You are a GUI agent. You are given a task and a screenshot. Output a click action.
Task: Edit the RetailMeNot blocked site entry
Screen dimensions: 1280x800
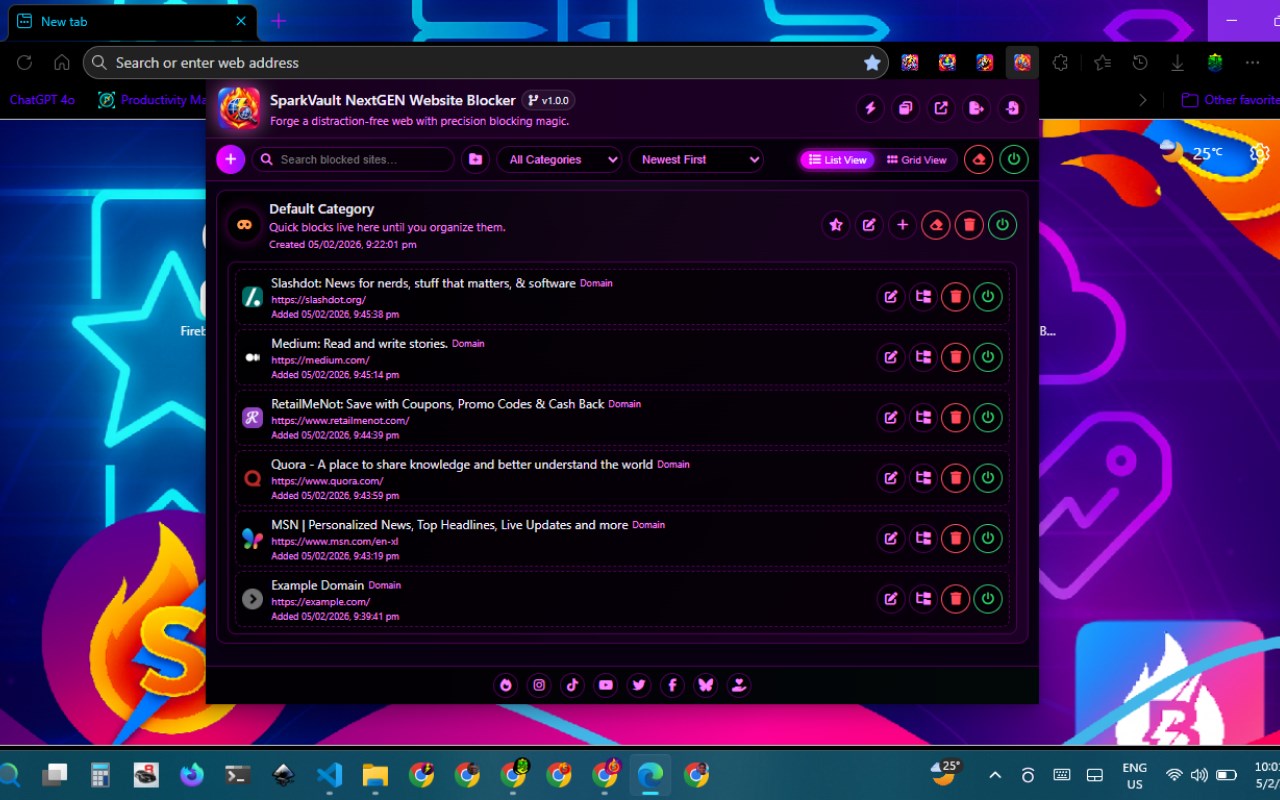tap(890, 418)
